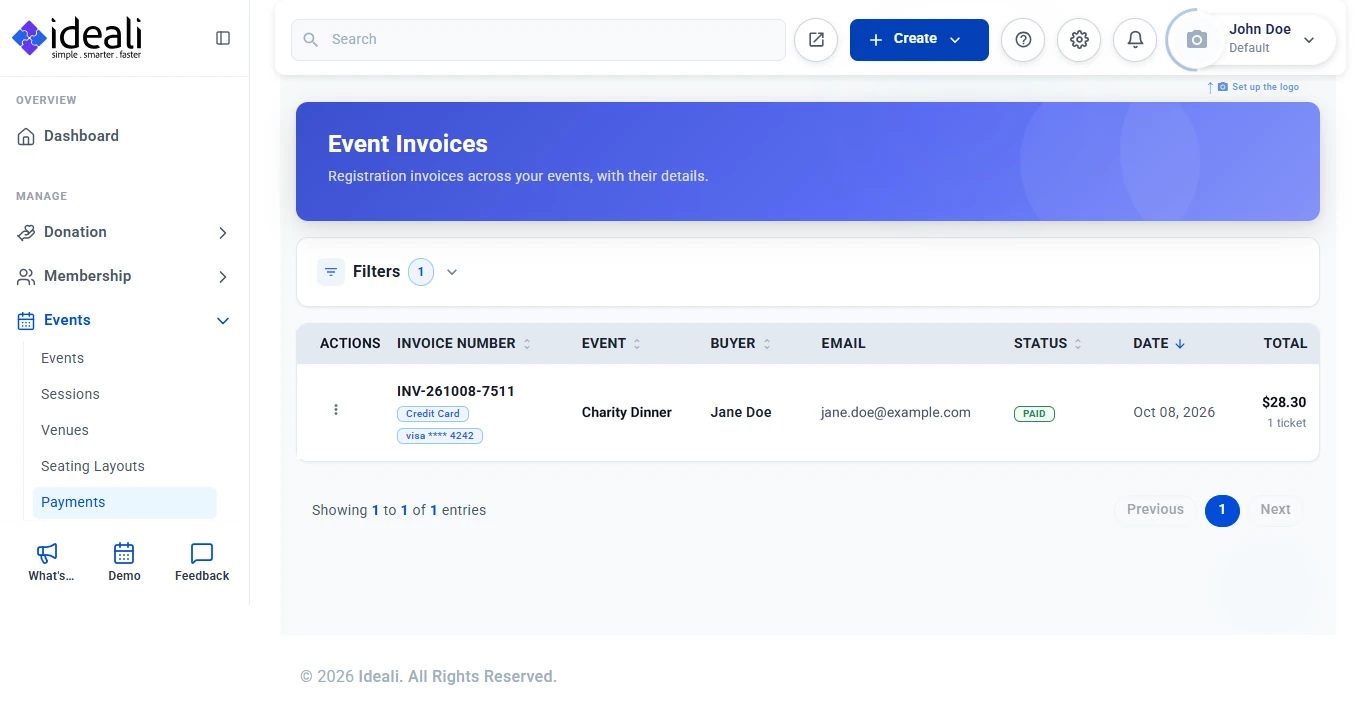
Task: Collapse the sidebar with the panel icon
Action: point(223,38)
